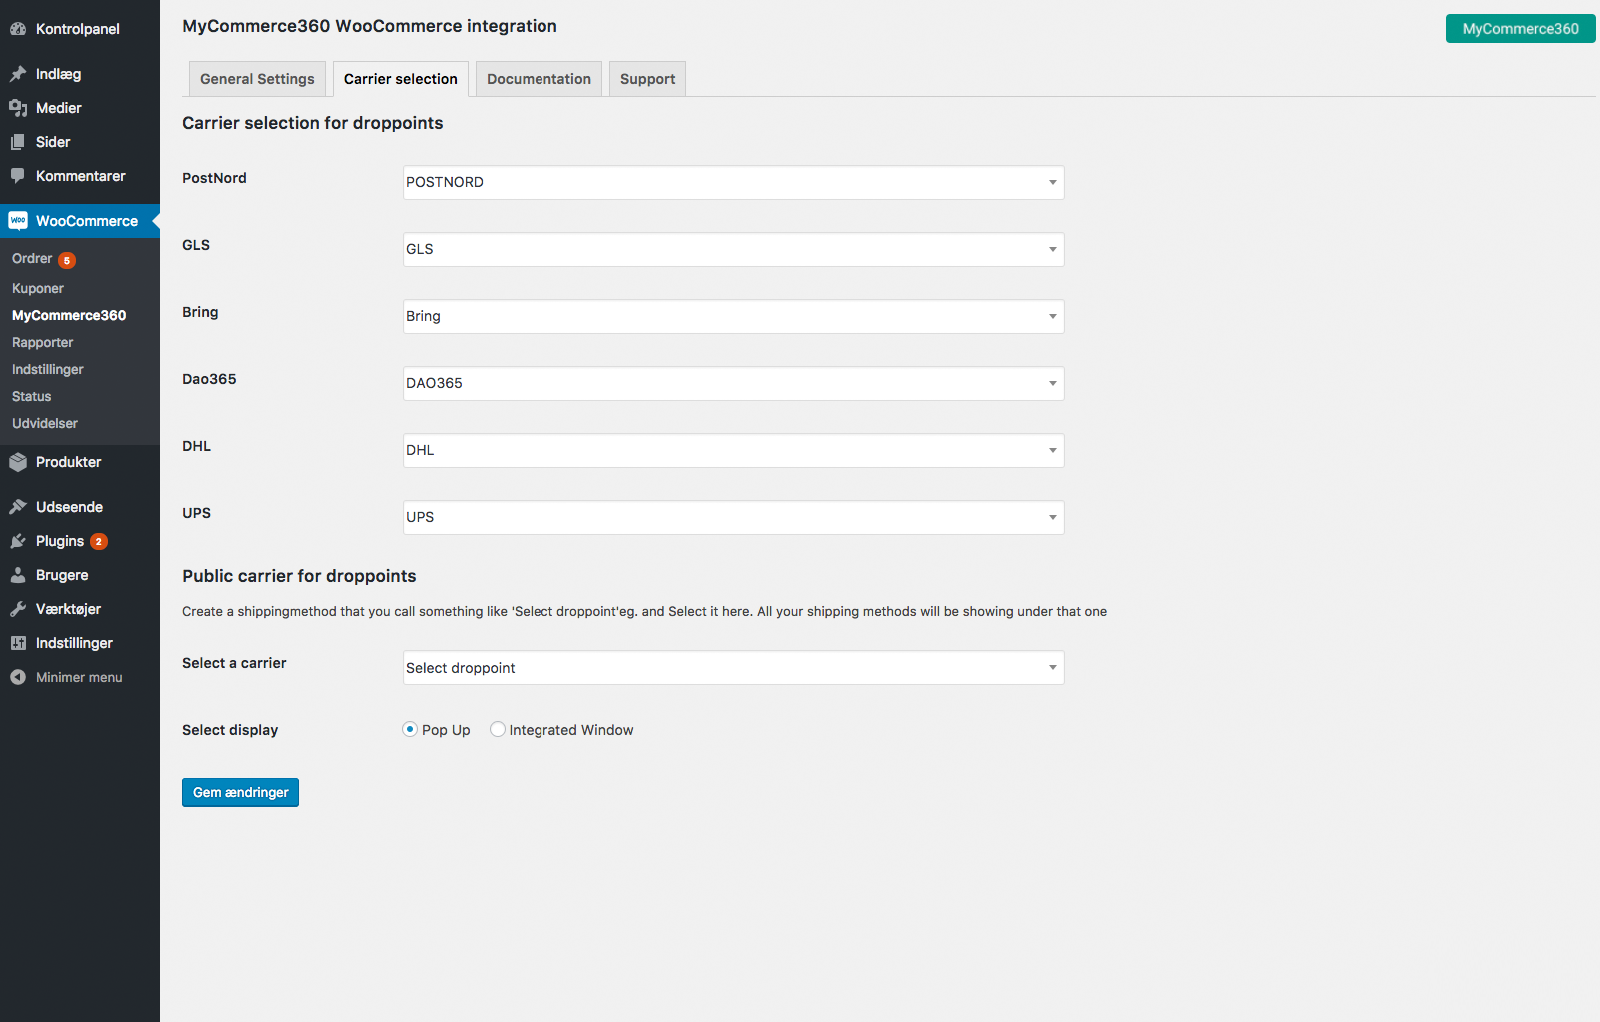Select the Integrated Window radio button
1600x1022 pixels.
[498, 729]
